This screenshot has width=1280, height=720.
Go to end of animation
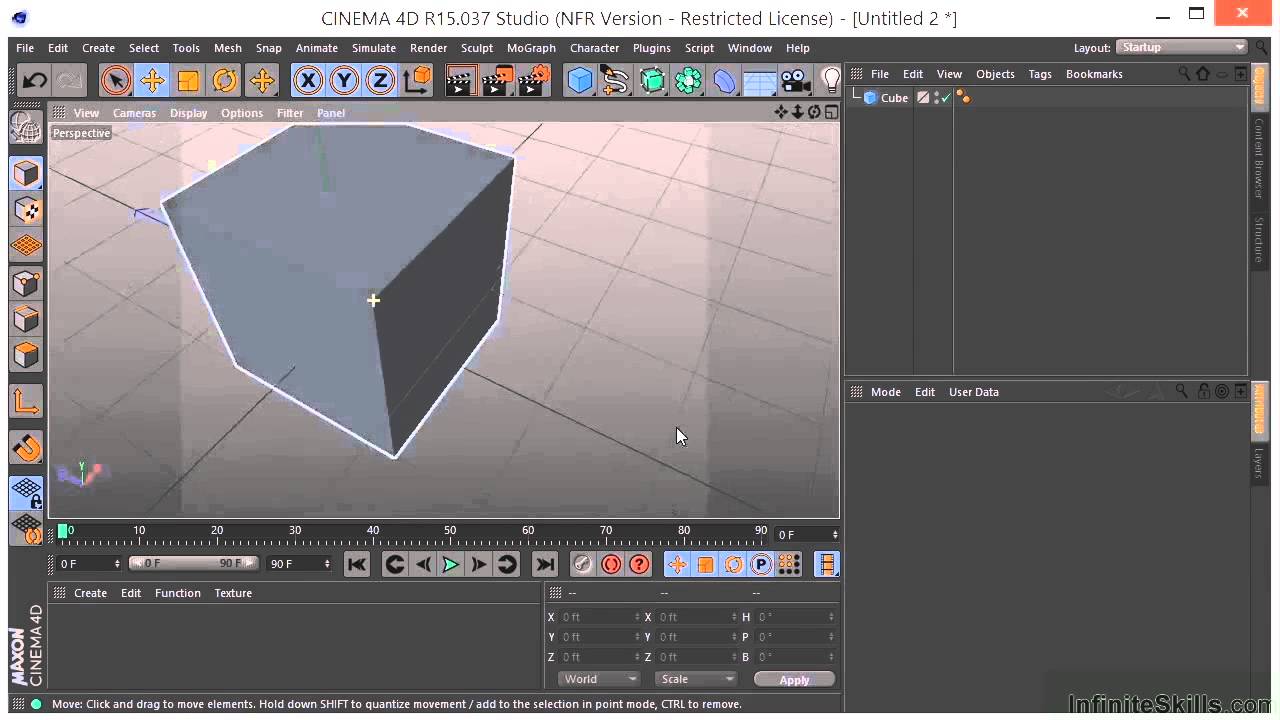(x=545, y=565)
